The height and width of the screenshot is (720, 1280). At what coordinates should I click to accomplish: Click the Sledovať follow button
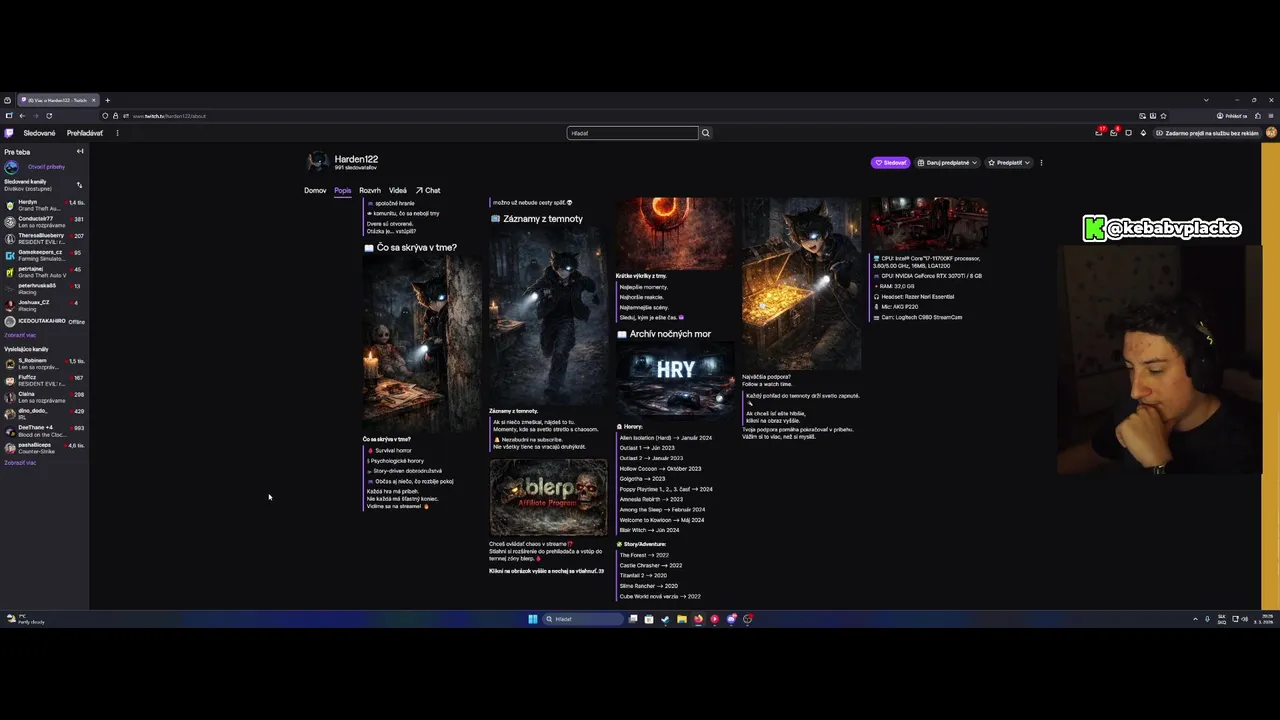(x=890, y=162)
